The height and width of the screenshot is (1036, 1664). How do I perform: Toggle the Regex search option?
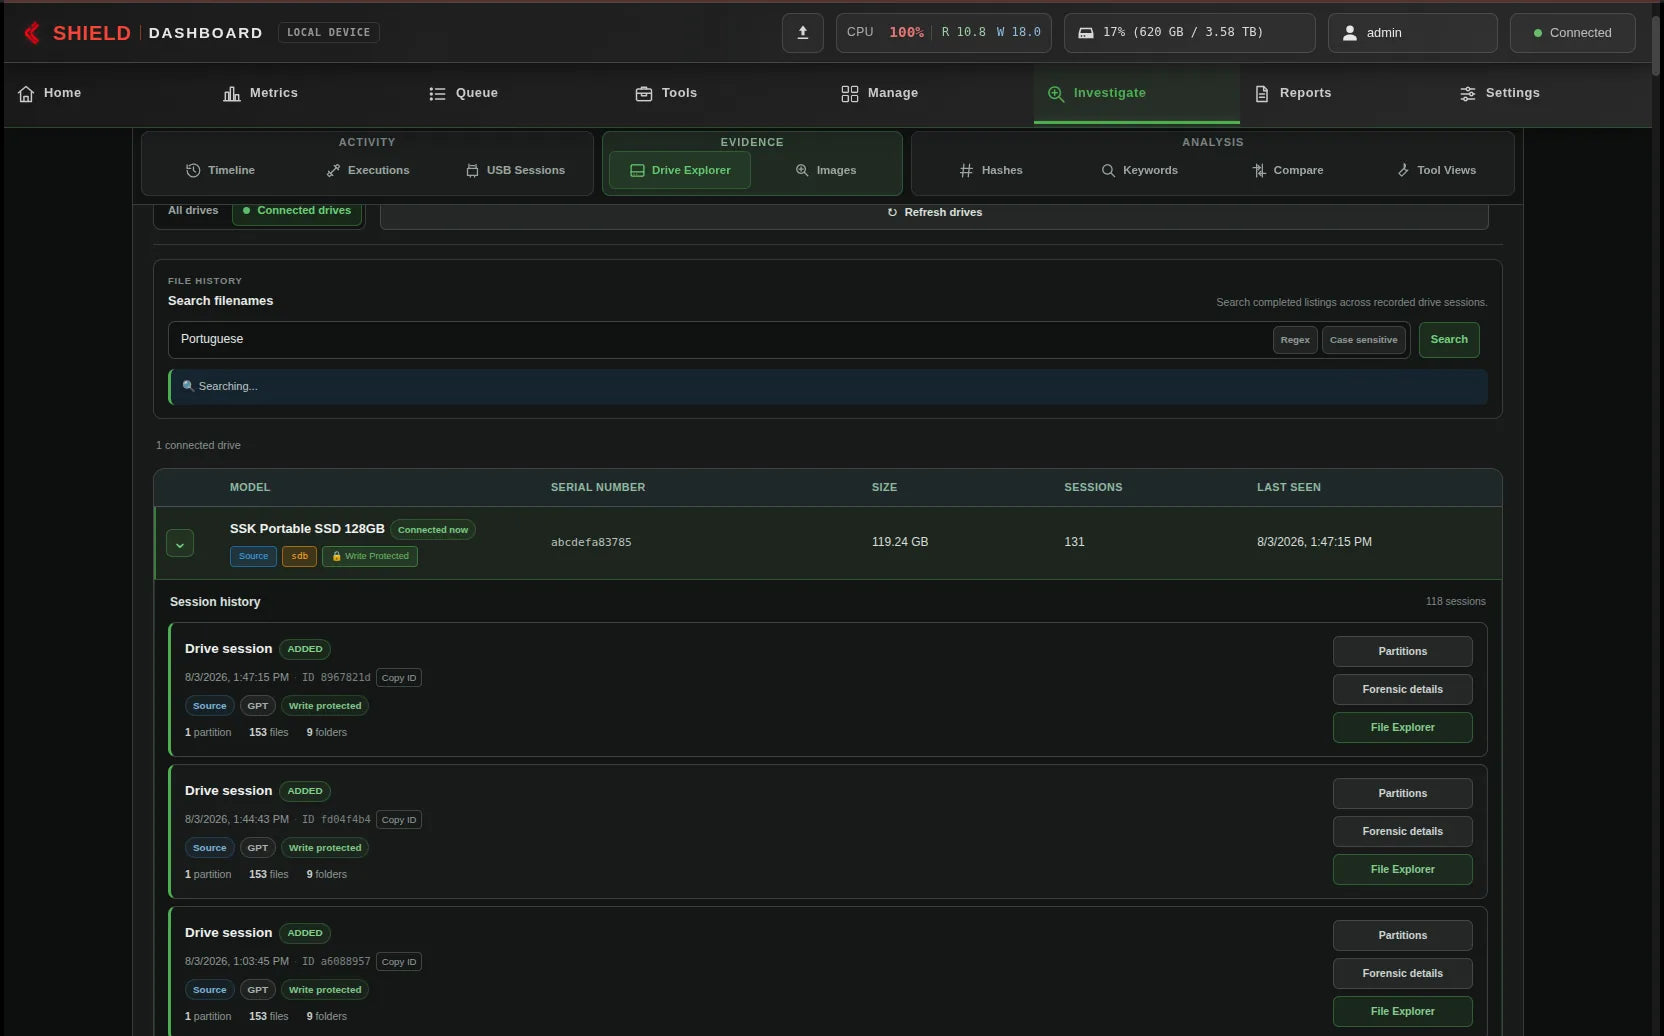pyautogui.click(x=1295, y=340)
